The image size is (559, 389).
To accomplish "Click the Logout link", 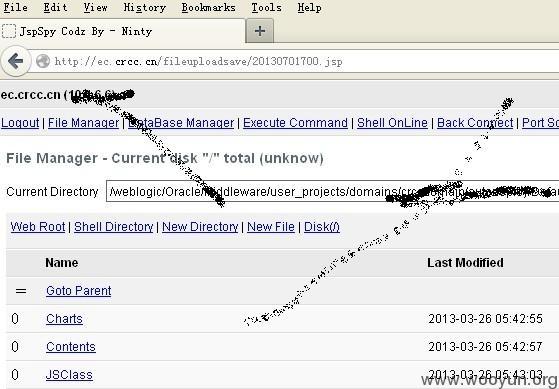I will pyautogui.click(x=20, y=123).
